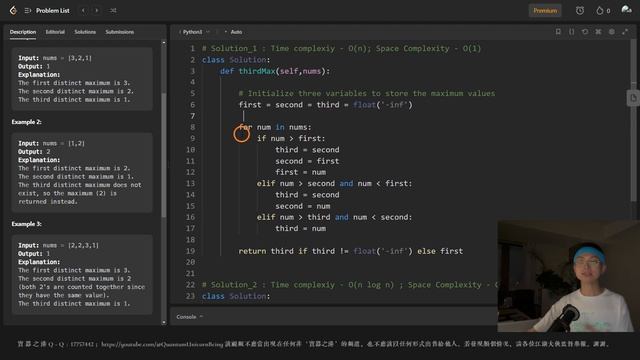Click the notes icon at editor right edge
The width and height of the screenshot is (640, 360).
pos(633,98)
